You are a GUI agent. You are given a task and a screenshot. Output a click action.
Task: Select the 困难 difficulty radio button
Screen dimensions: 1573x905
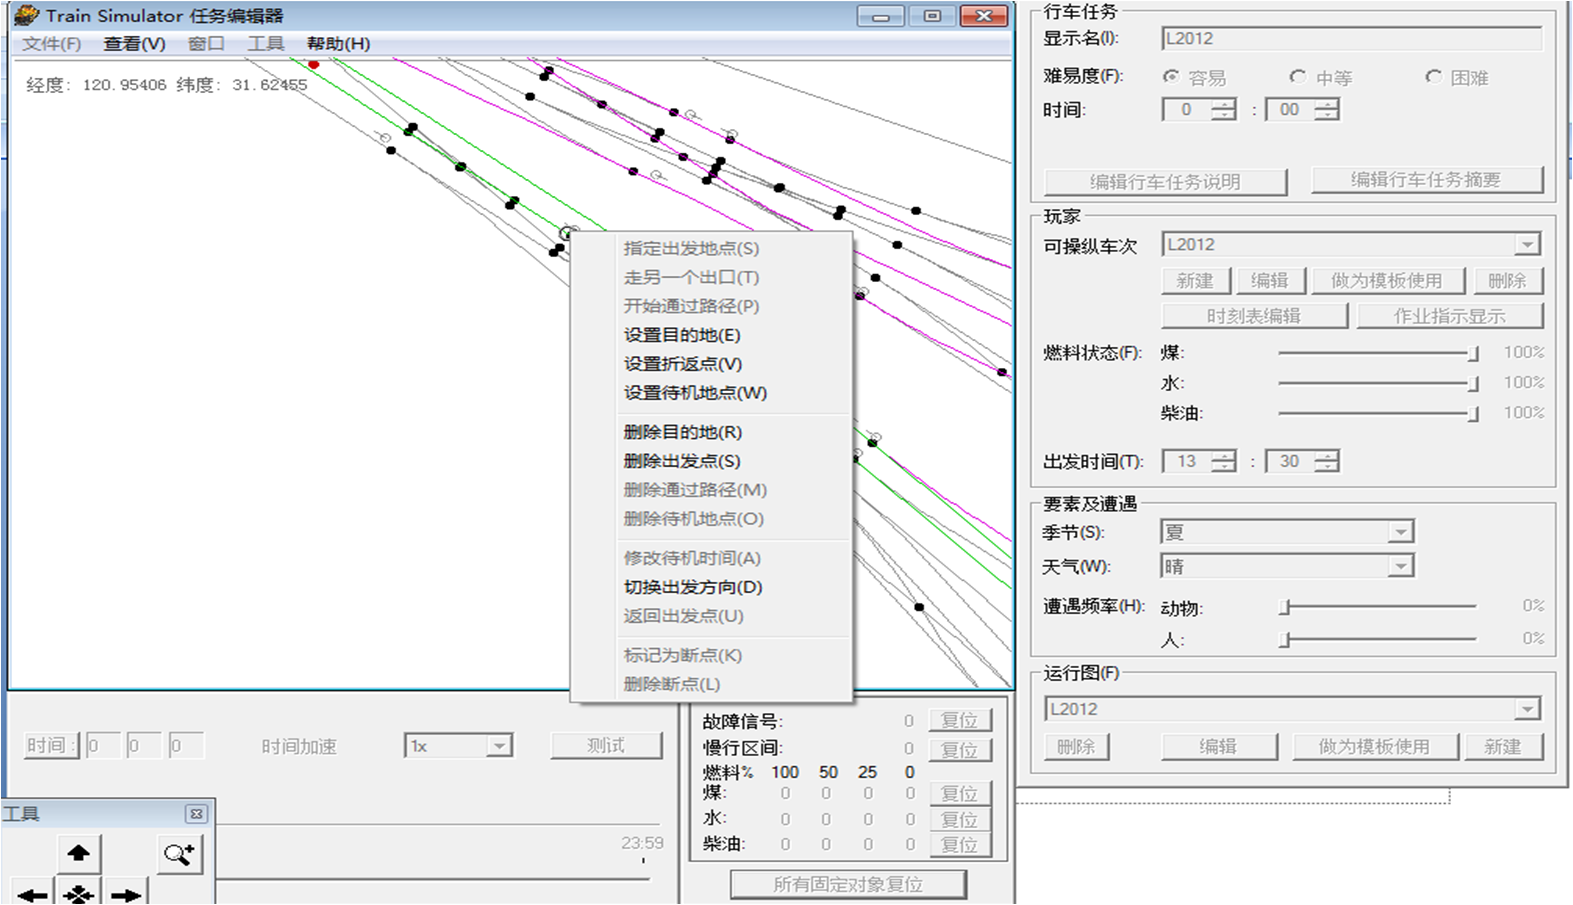(1433, 76)
